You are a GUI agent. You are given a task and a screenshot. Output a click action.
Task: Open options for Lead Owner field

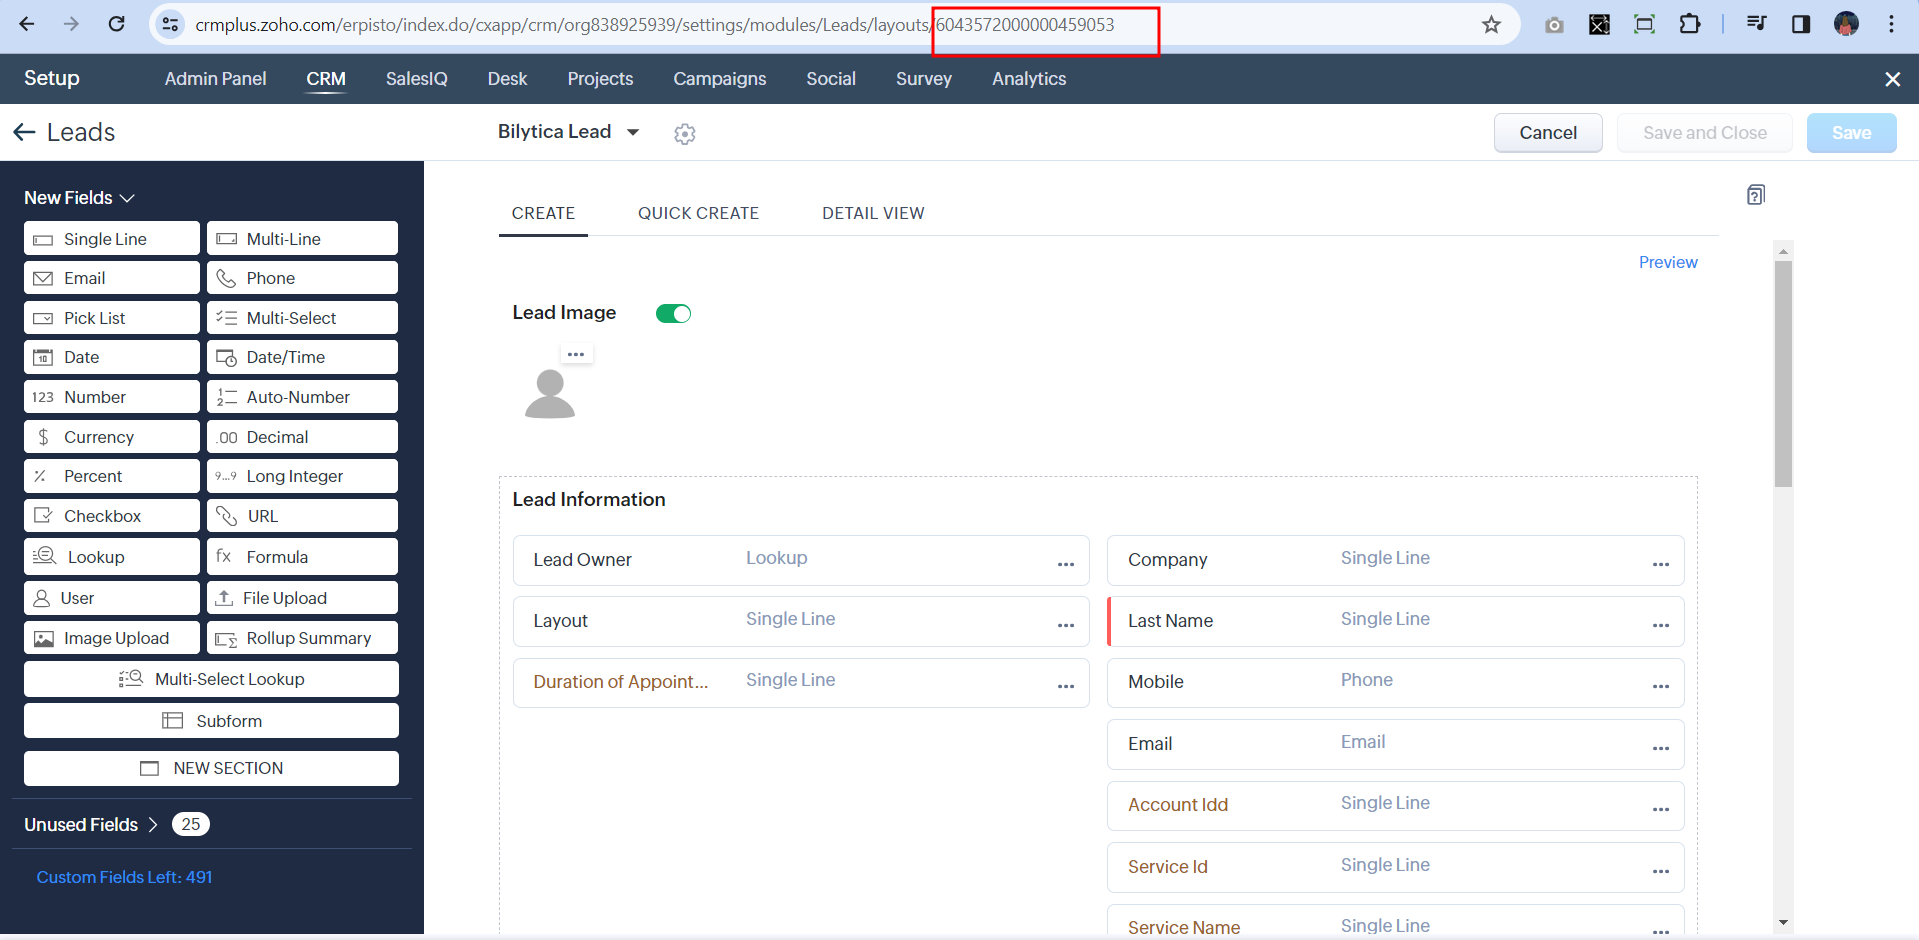(1066, 564)
